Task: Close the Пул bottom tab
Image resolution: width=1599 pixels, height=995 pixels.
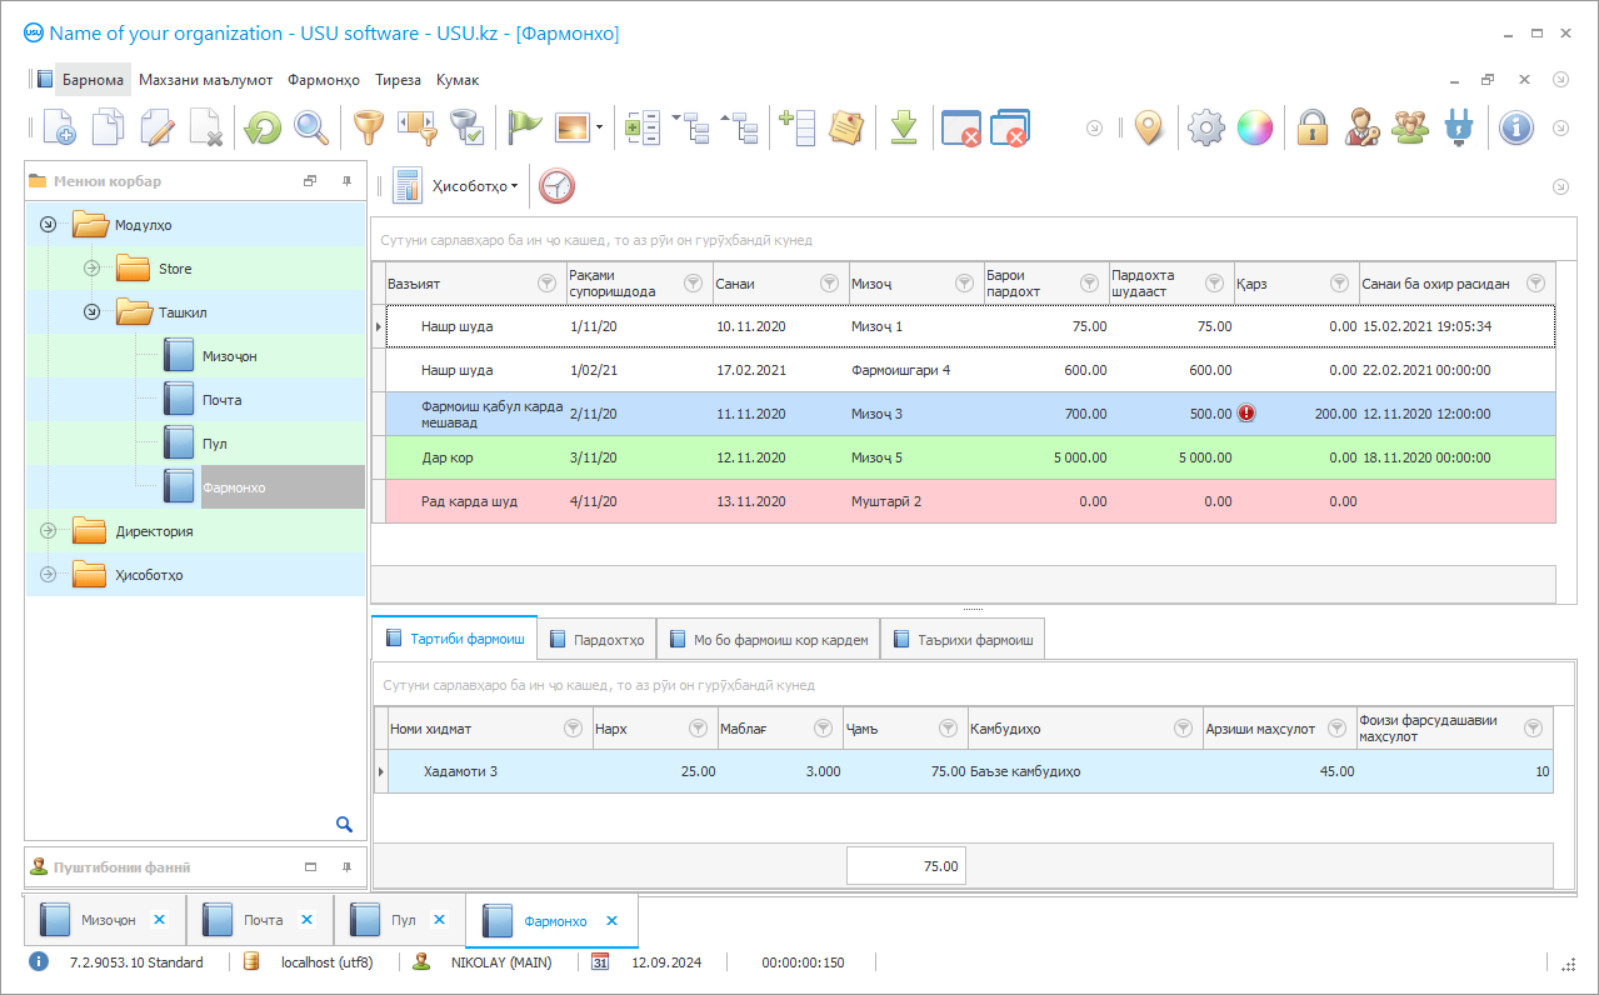Action: 439,920
